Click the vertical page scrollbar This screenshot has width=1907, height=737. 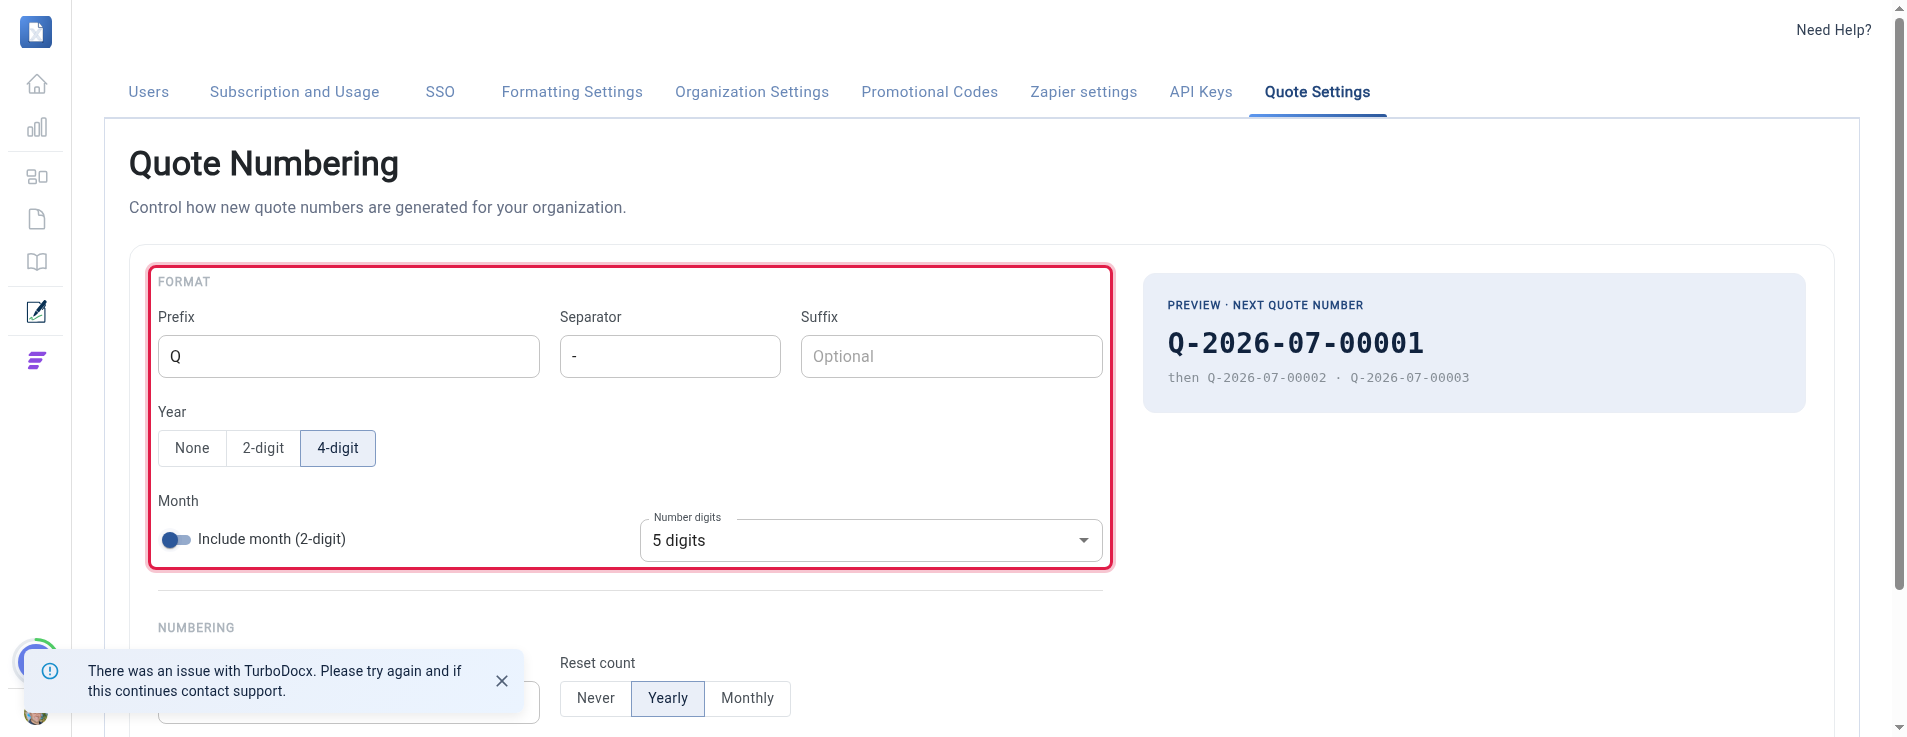click(1899, 300)
